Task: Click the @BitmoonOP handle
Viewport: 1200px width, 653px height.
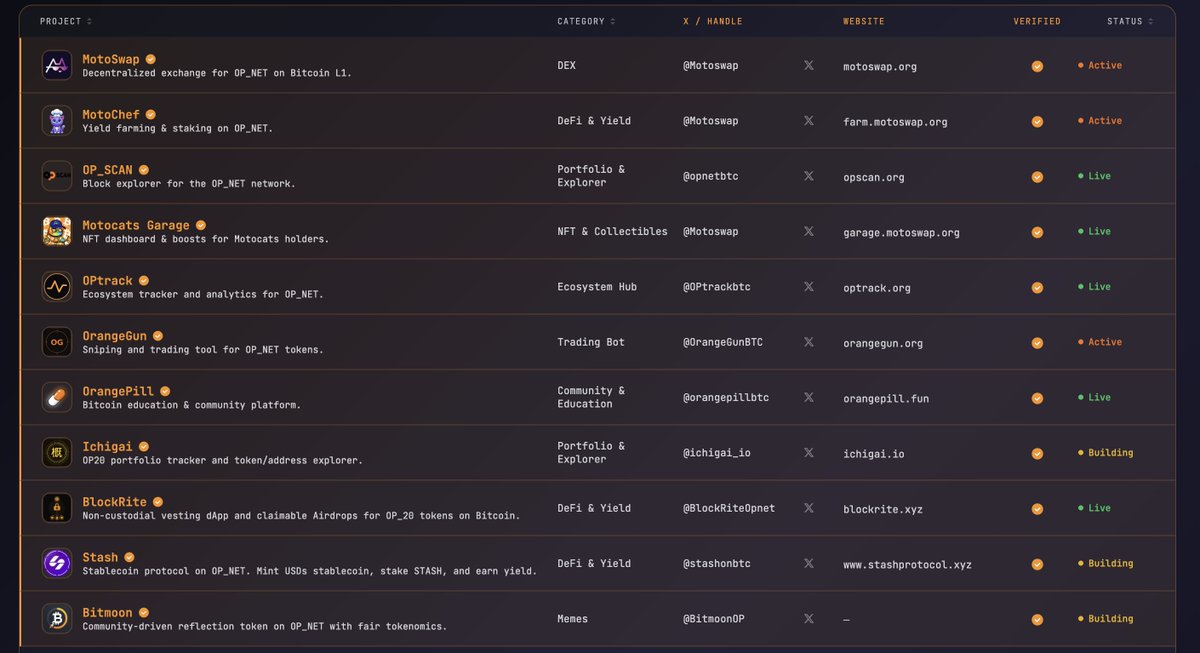Action: (714, 619)
